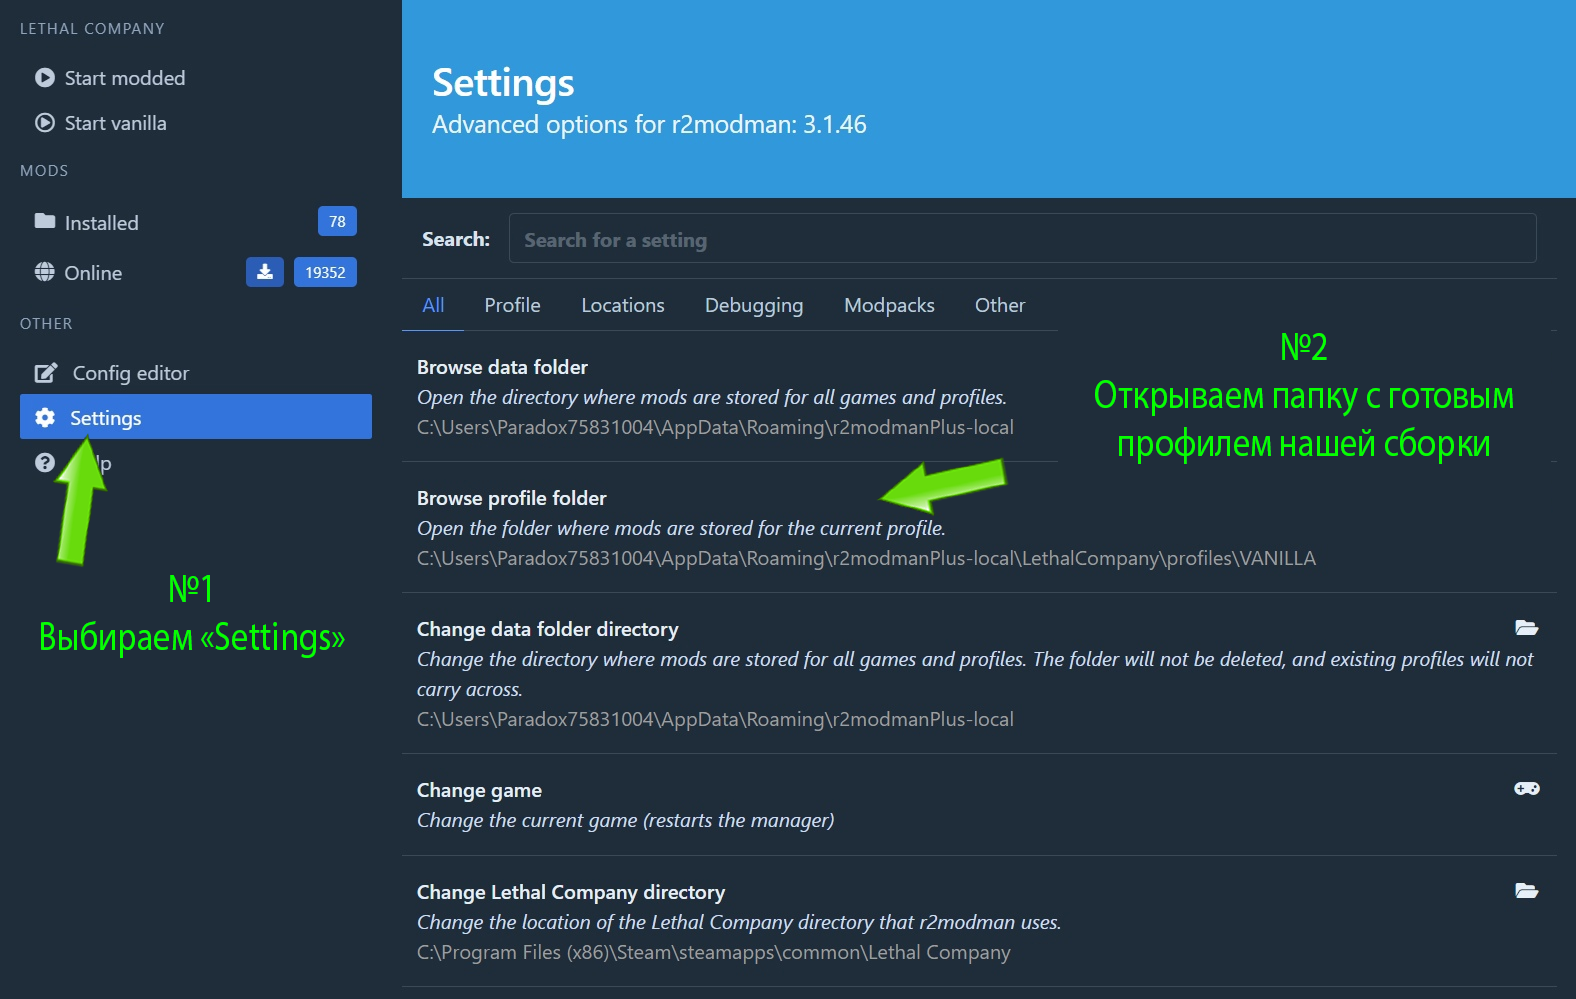Click the gamepad icon for Change game
Screen dimensions: 1576x999
1526,789
